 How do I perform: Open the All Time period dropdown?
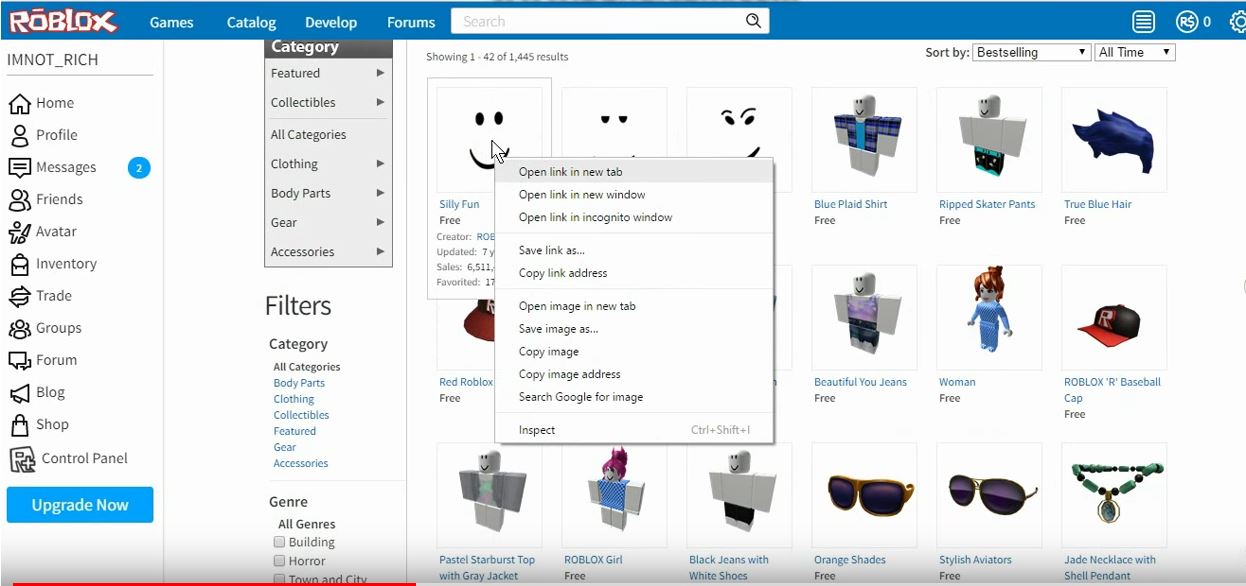tap(1135, 52)
